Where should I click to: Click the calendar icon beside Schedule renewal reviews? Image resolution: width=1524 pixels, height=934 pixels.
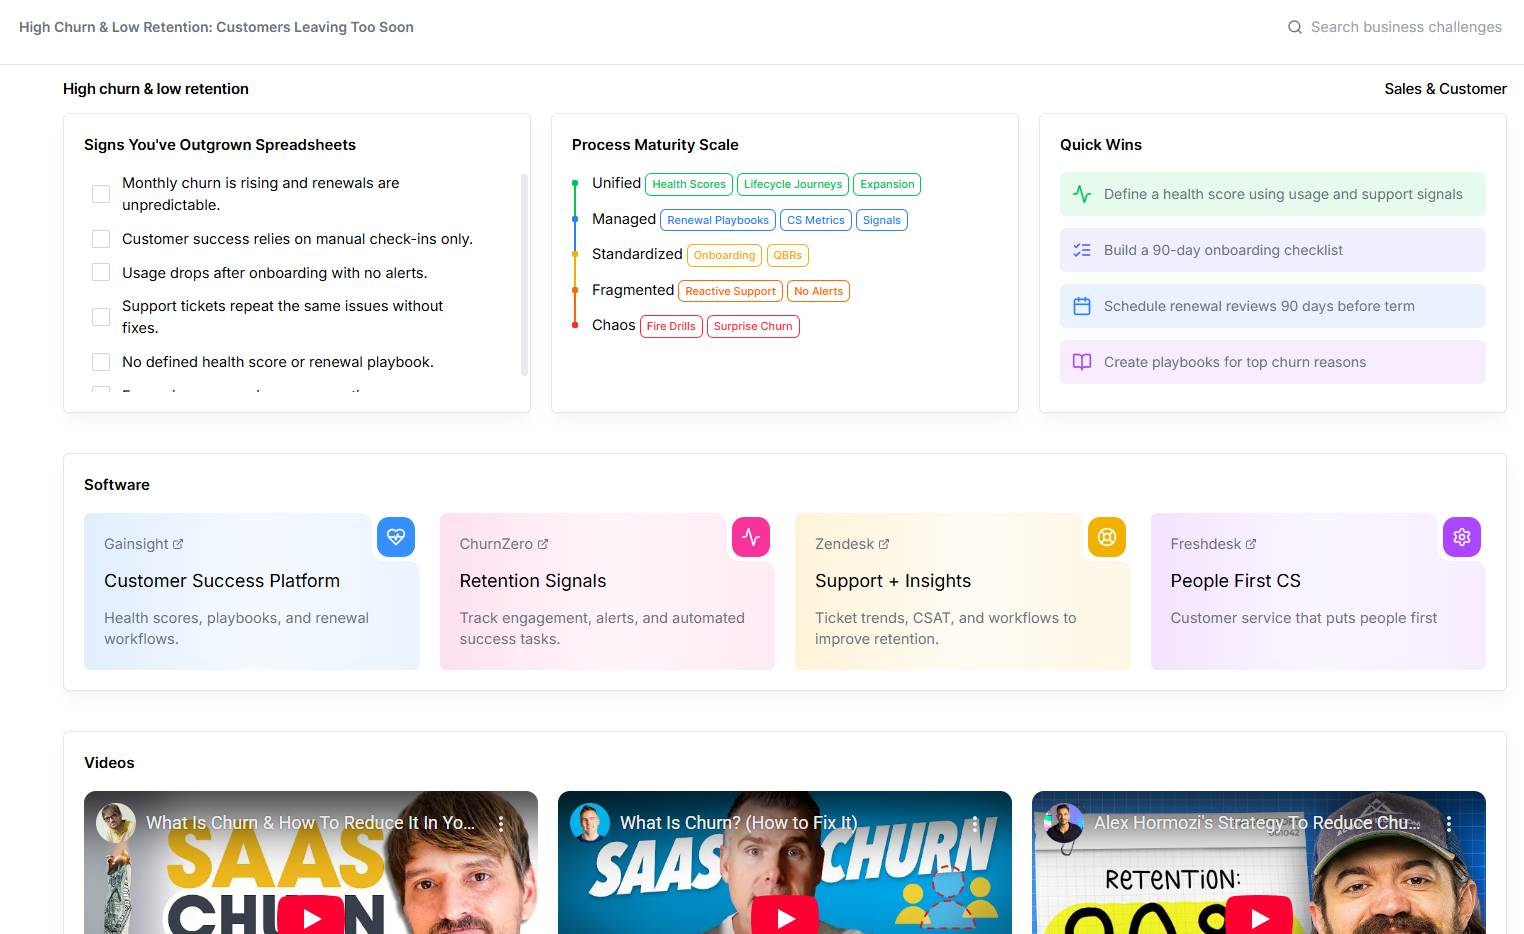1082,305
